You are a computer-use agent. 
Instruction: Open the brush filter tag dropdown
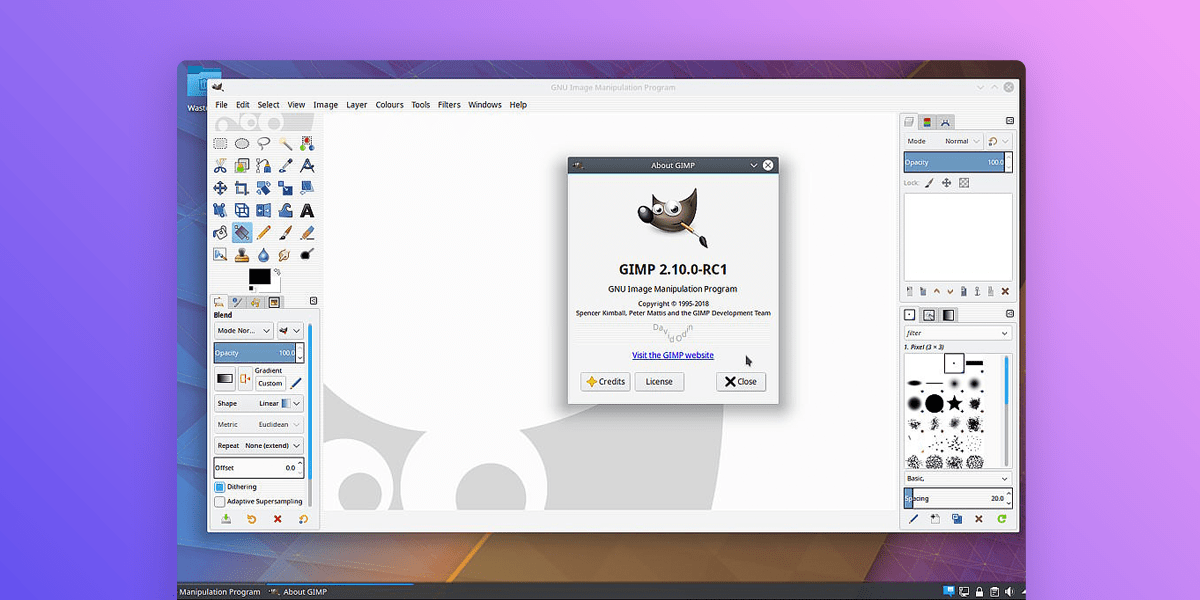[958, 333]
